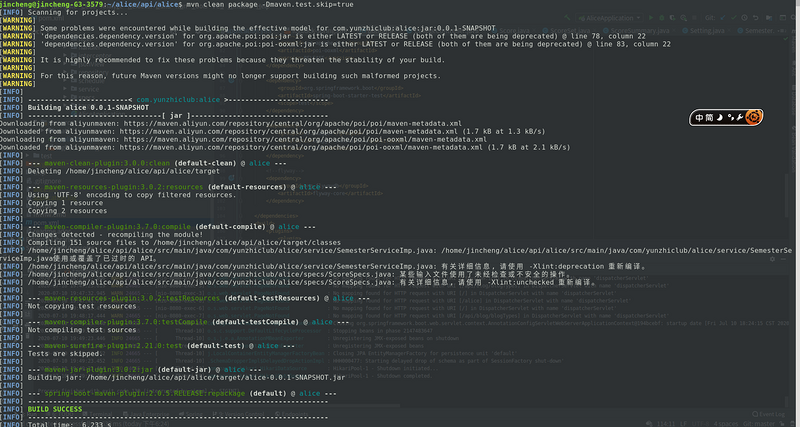This screenshot has height=427, width=800.
Task: Click the 'Compiling 151 source files' line
Action: click(x=184, y=242)
